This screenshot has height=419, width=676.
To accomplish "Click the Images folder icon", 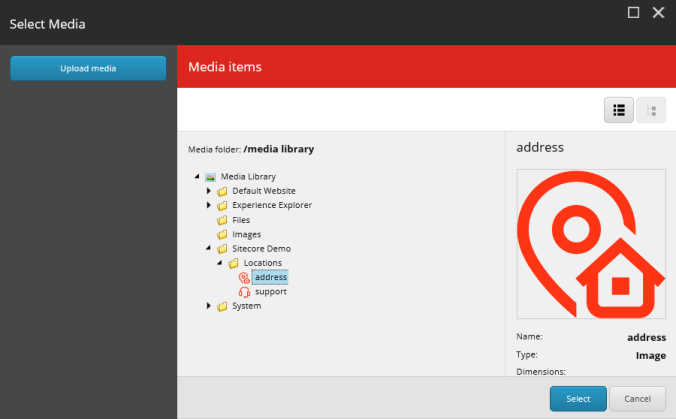I will (x=222, y=234).
